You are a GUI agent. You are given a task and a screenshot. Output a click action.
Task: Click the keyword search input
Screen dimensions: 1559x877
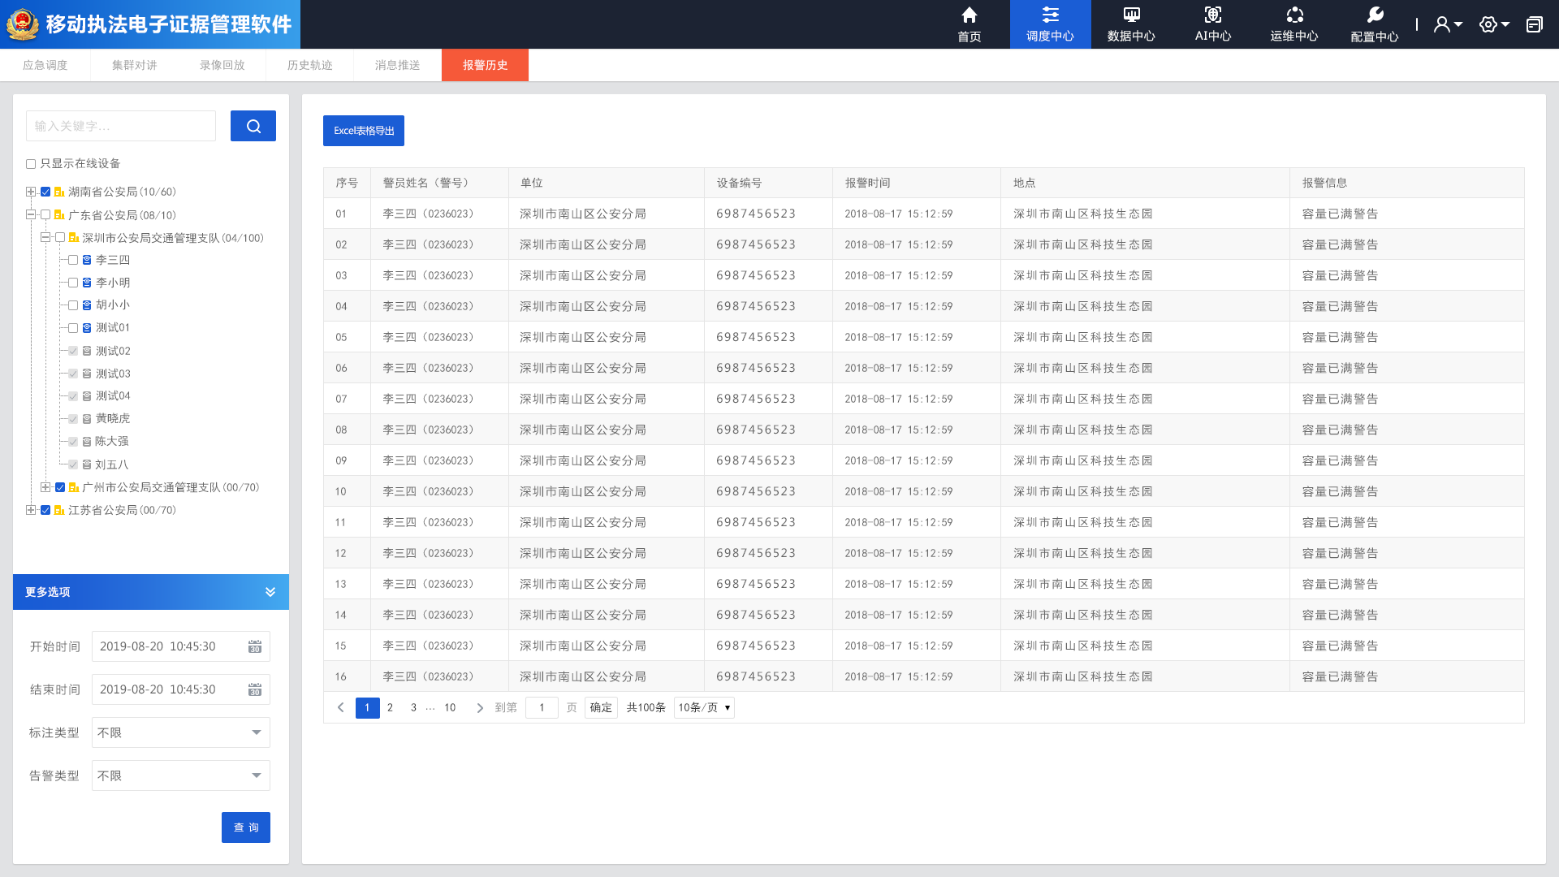pos(121,126)
